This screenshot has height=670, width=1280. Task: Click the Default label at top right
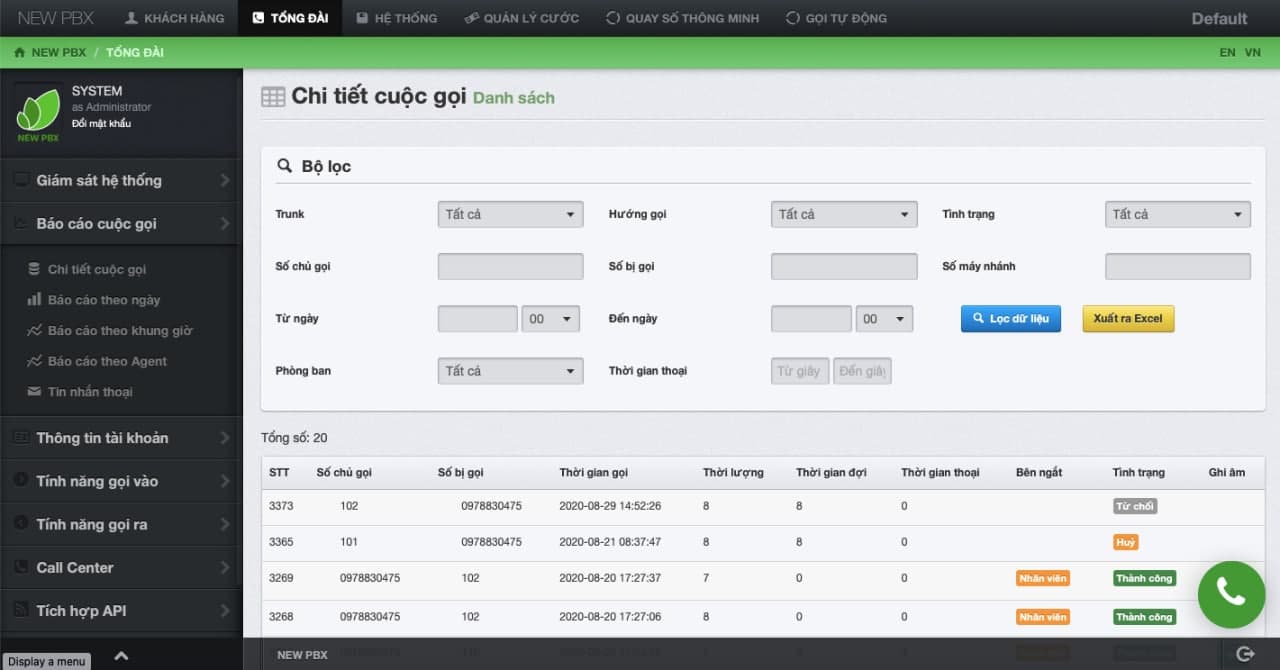pyautogui.click(x=1219, y=18)
